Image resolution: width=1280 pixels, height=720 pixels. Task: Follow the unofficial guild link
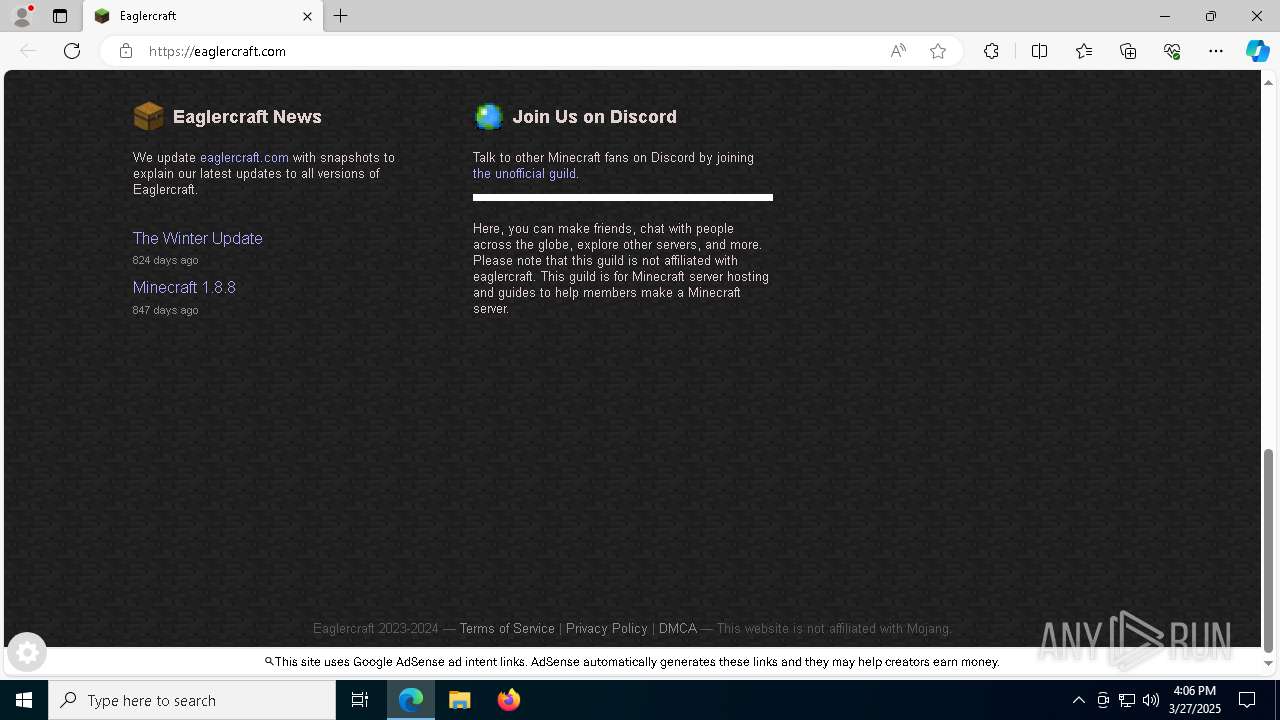(524, 173)
